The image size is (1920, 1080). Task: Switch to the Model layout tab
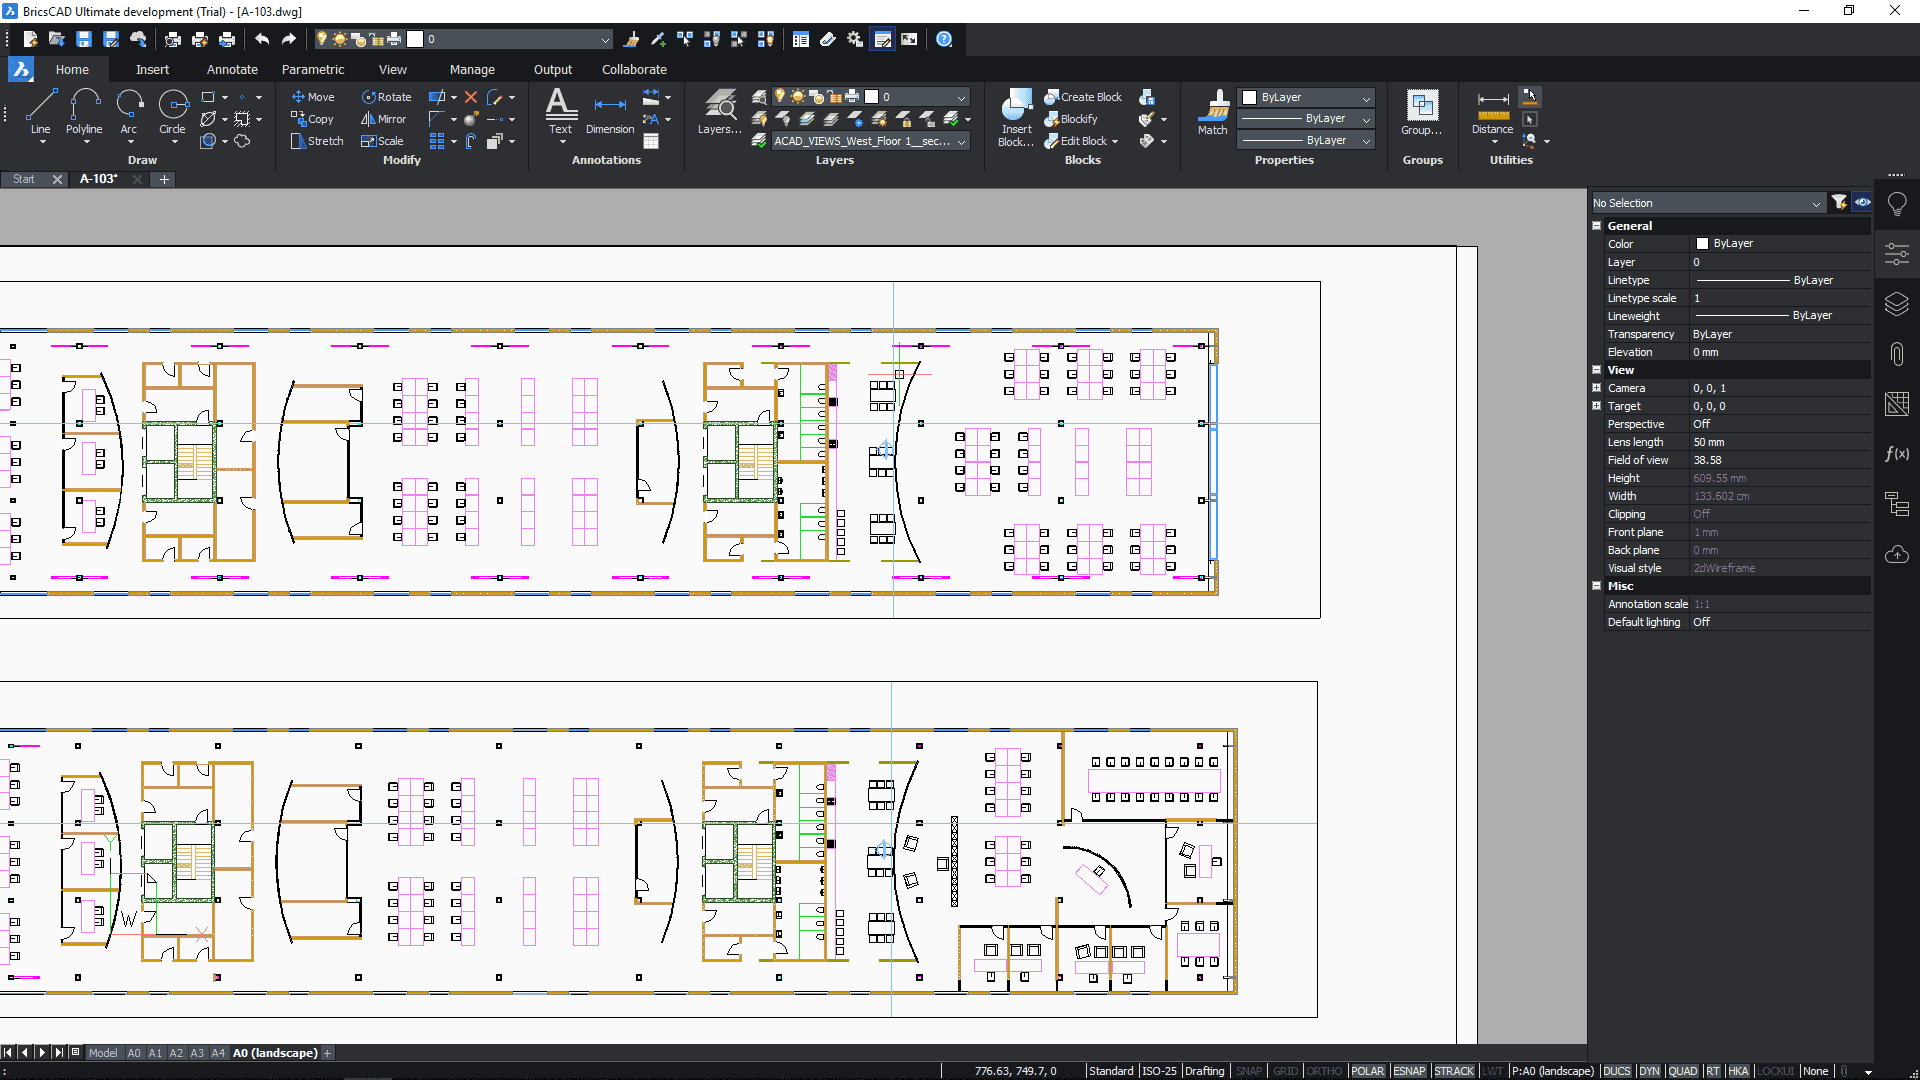[x=103, y=1053]
